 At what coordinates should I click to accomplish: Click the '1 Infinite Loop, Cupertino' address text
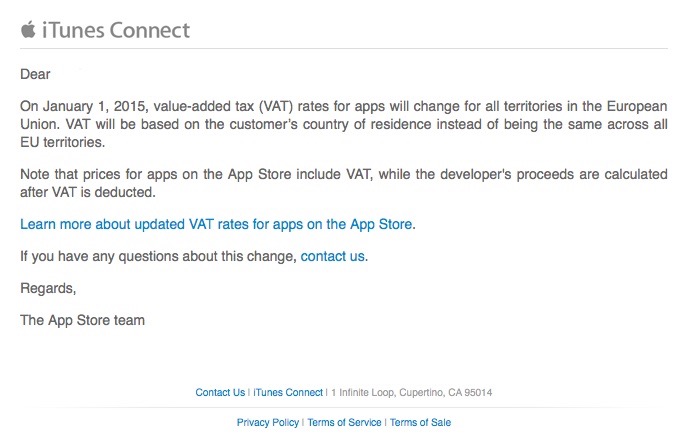point(412,392)
